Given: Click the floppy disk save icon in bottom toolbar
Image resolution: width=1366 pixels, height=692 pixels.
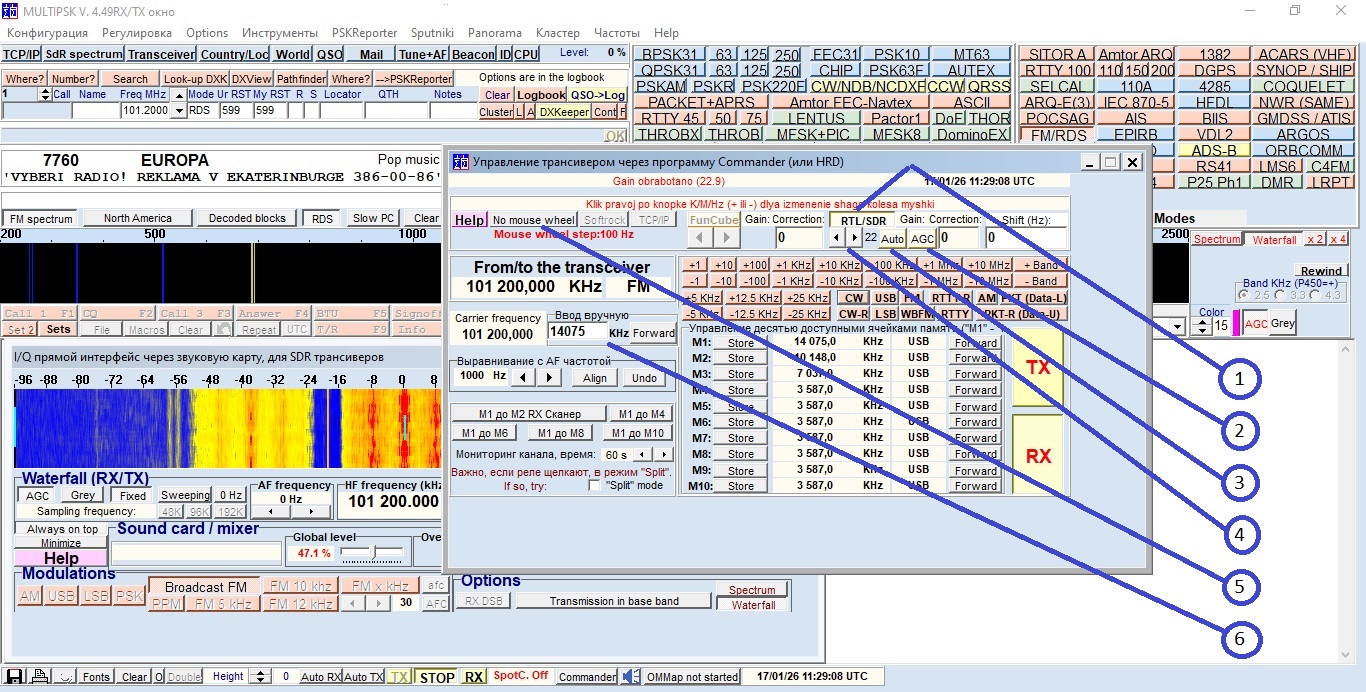Looking at the screenshot, I should coord(14,676).
